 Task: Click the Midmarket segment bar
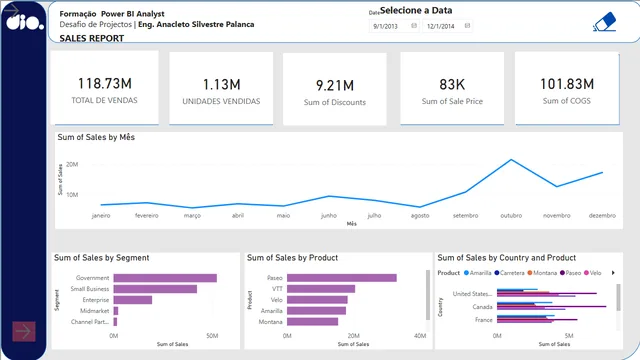click(116, 311)
